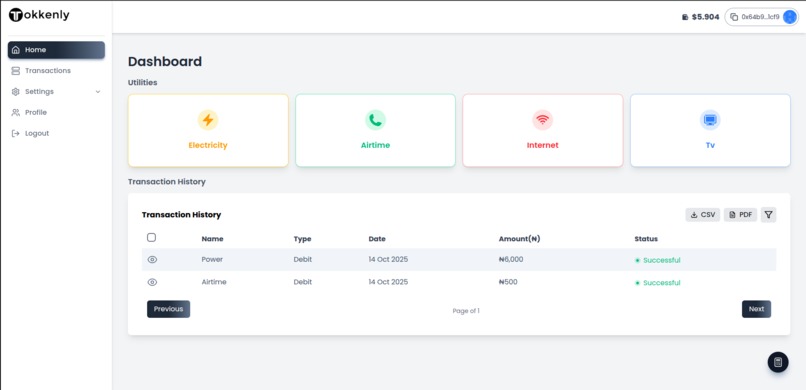
Task: Click the wallet balance icon
Action: (x=685, y=17)
